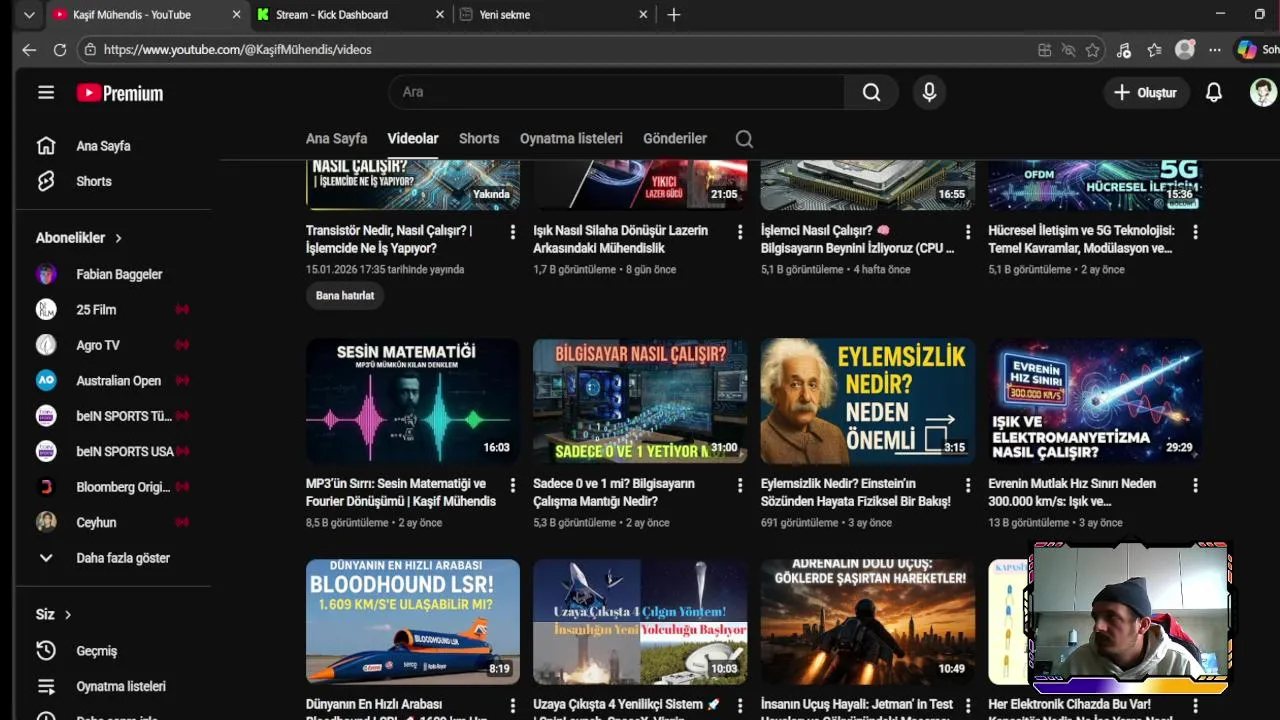Viewport: 1280px width, 720px height.
Task: Open new browser tab with plus
Action: coord(674,15)
